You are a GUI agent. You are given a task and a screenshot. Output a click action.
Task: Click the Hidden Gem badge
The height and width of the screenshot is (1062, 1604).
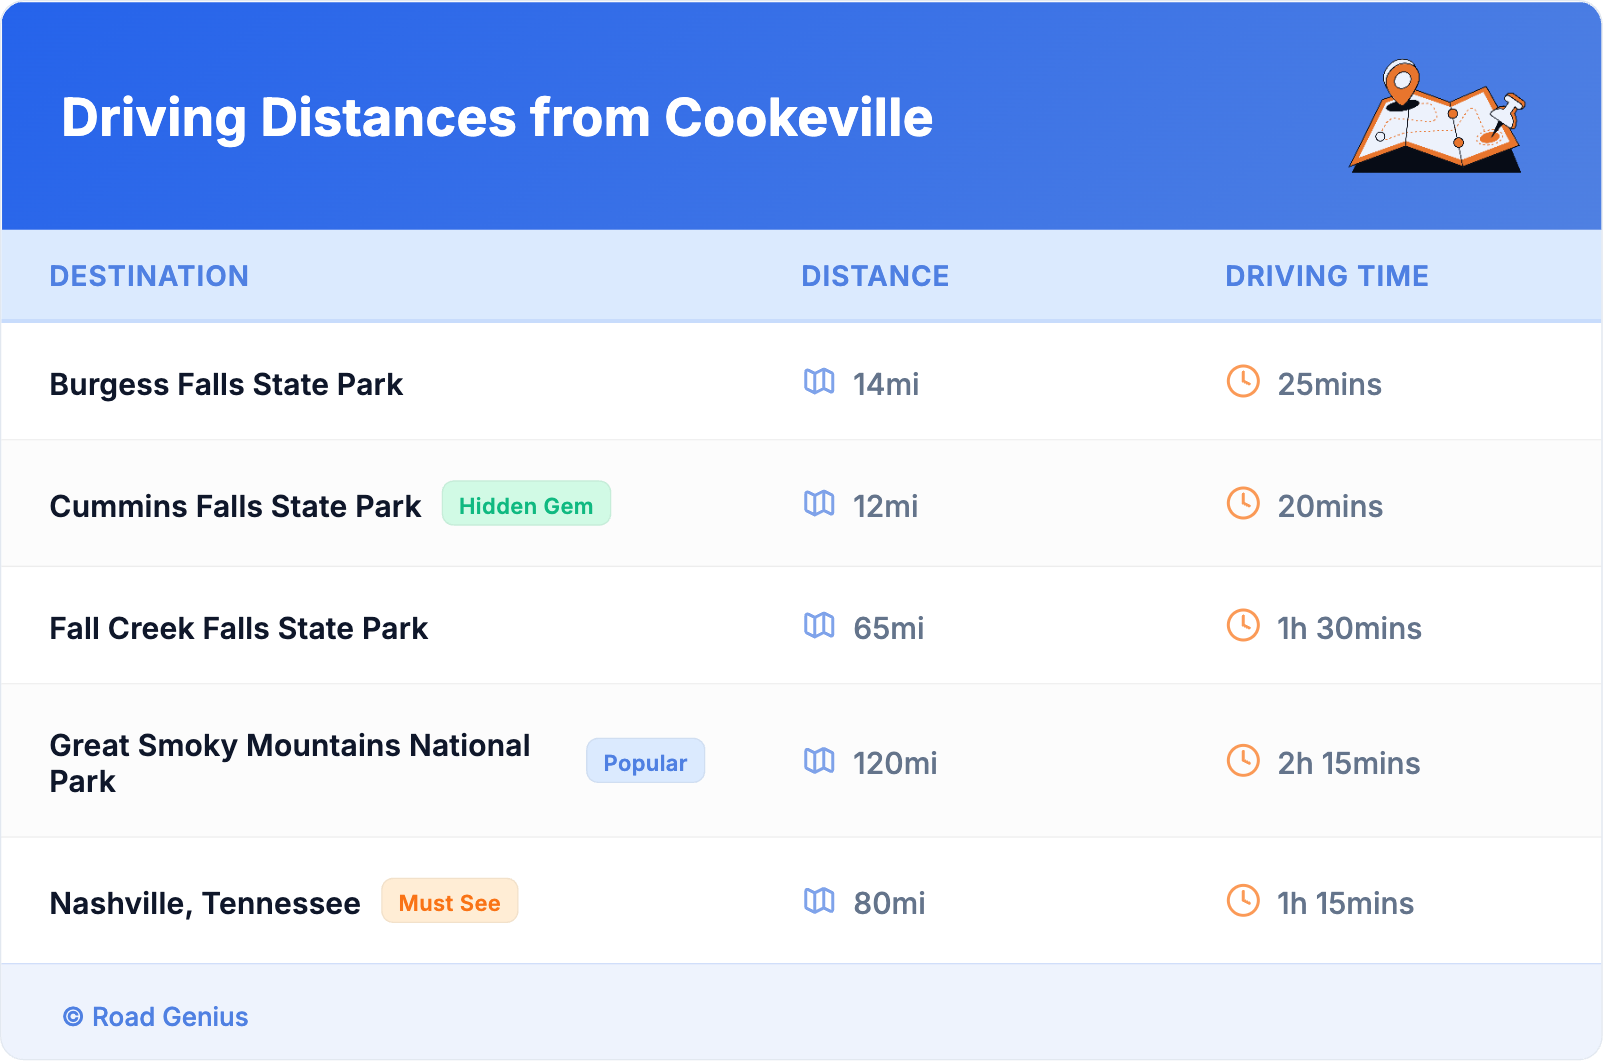526,504
